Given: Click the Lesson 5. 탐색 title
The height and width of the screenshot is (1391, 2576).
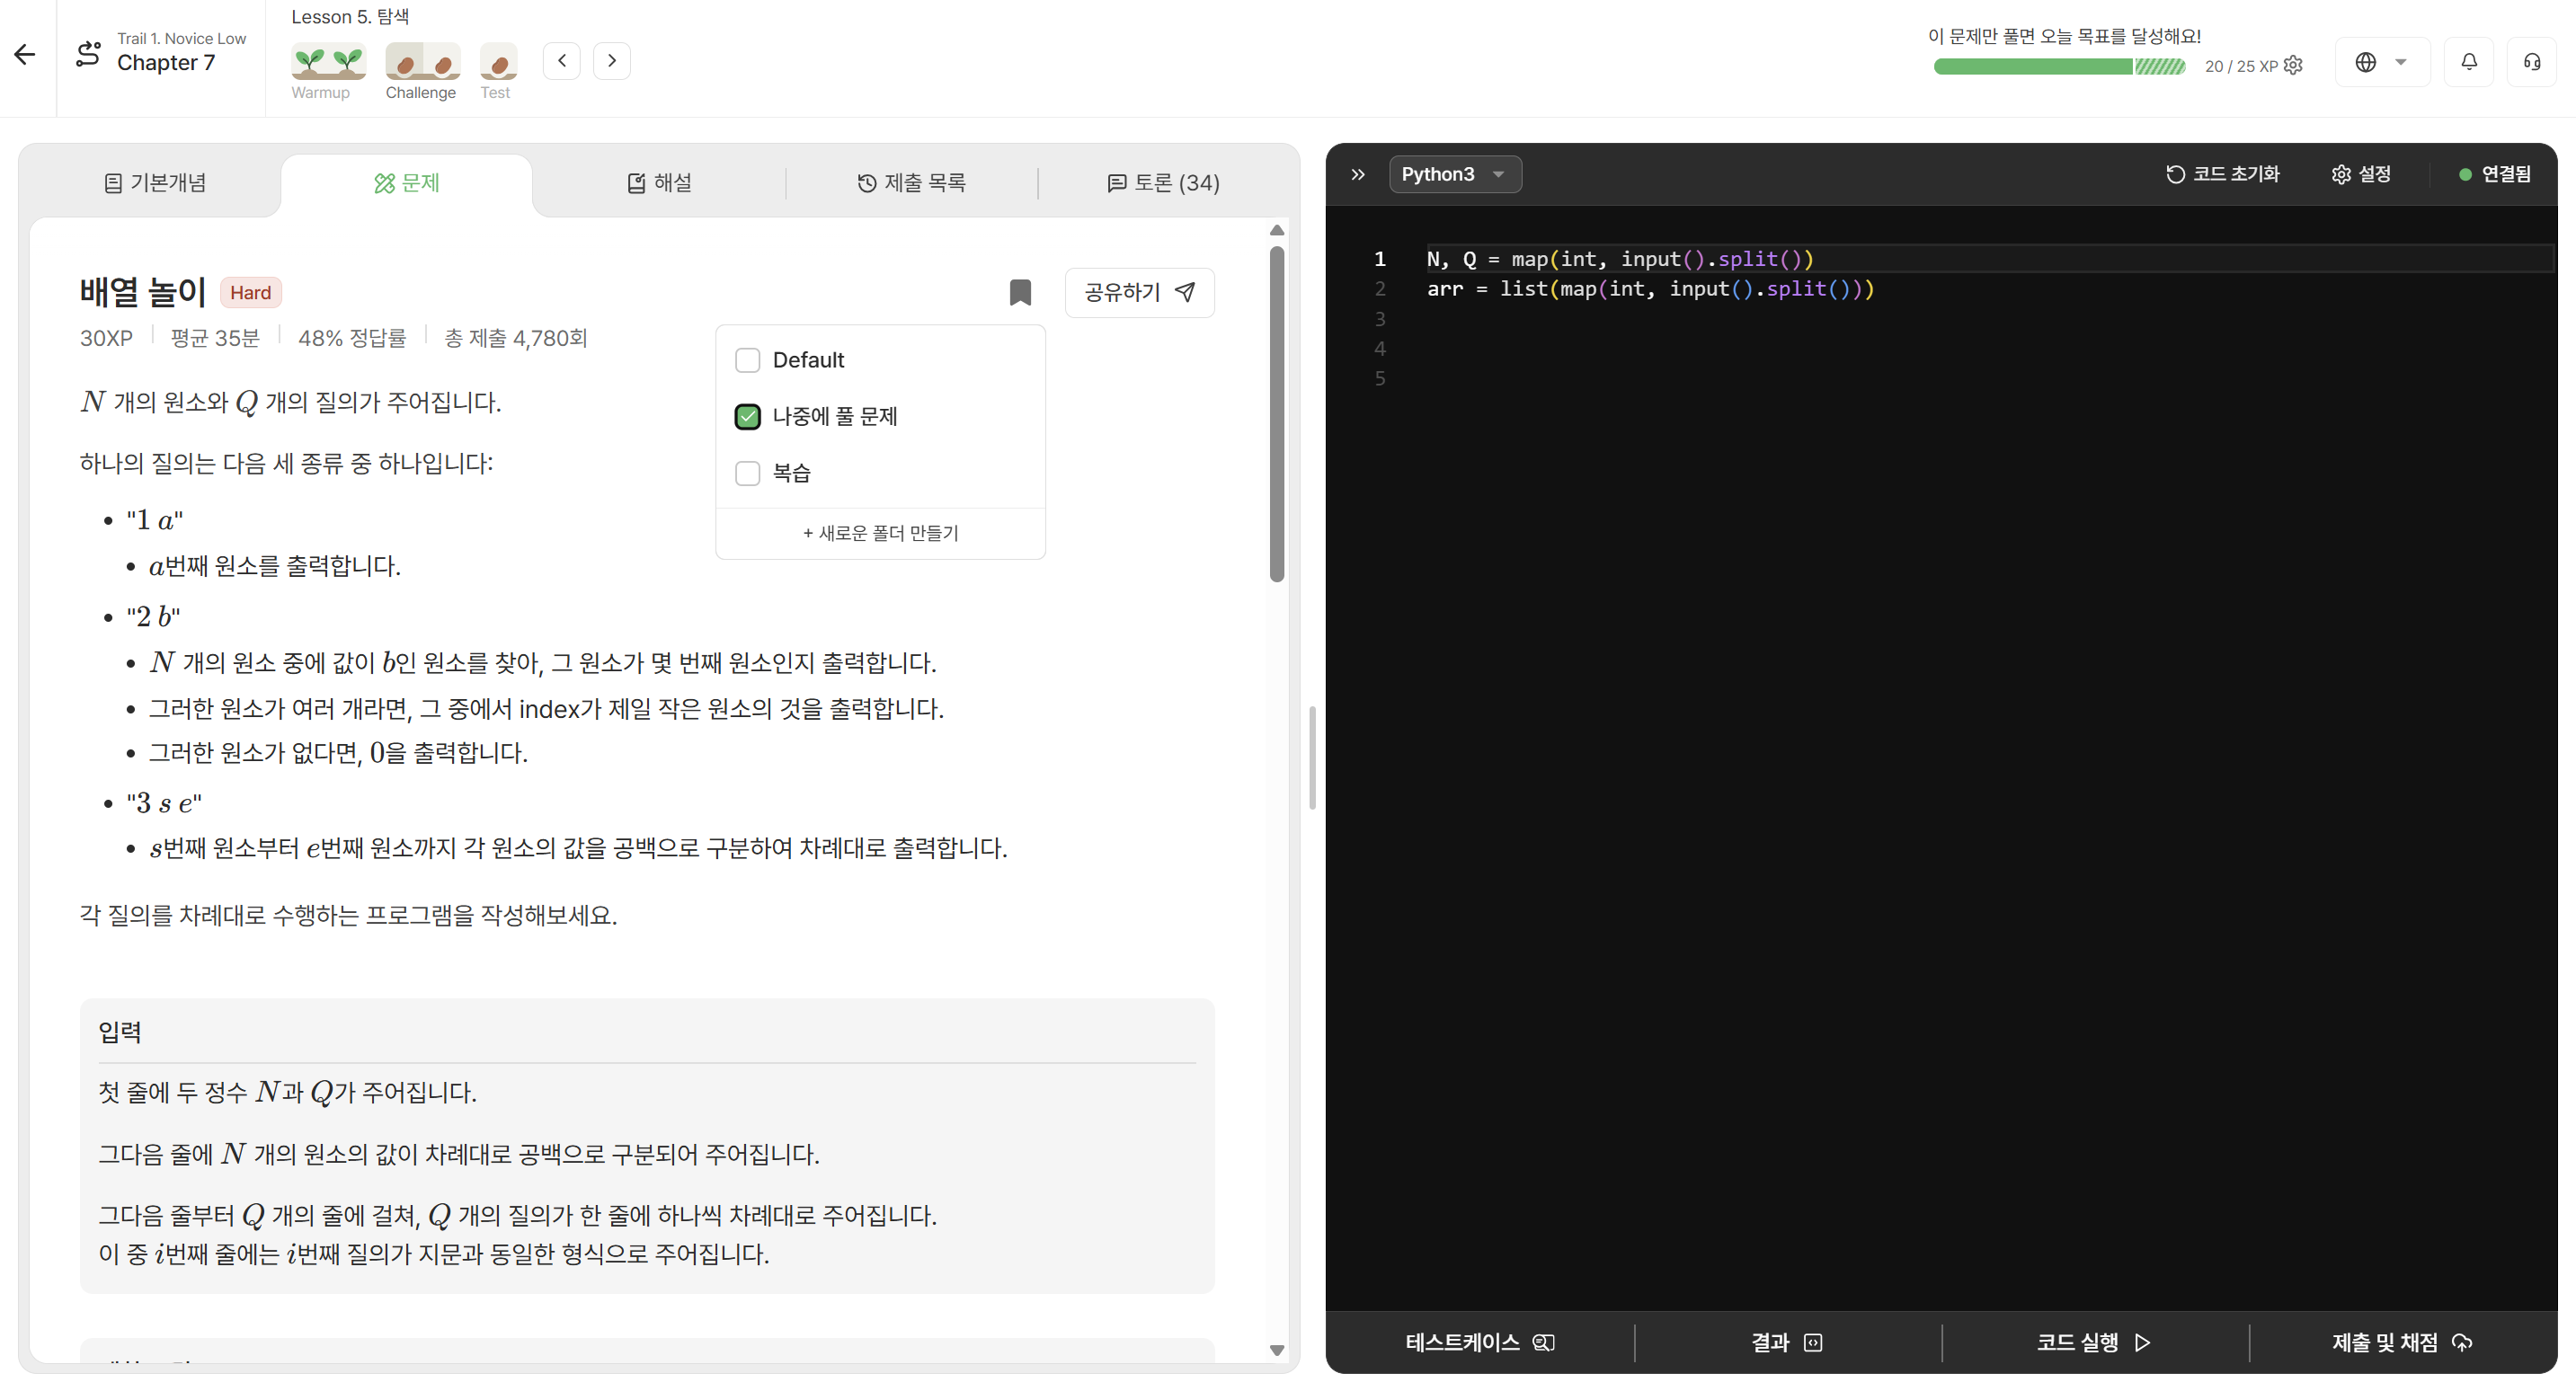Looking at the screenshot, I should tap(350, 17).
